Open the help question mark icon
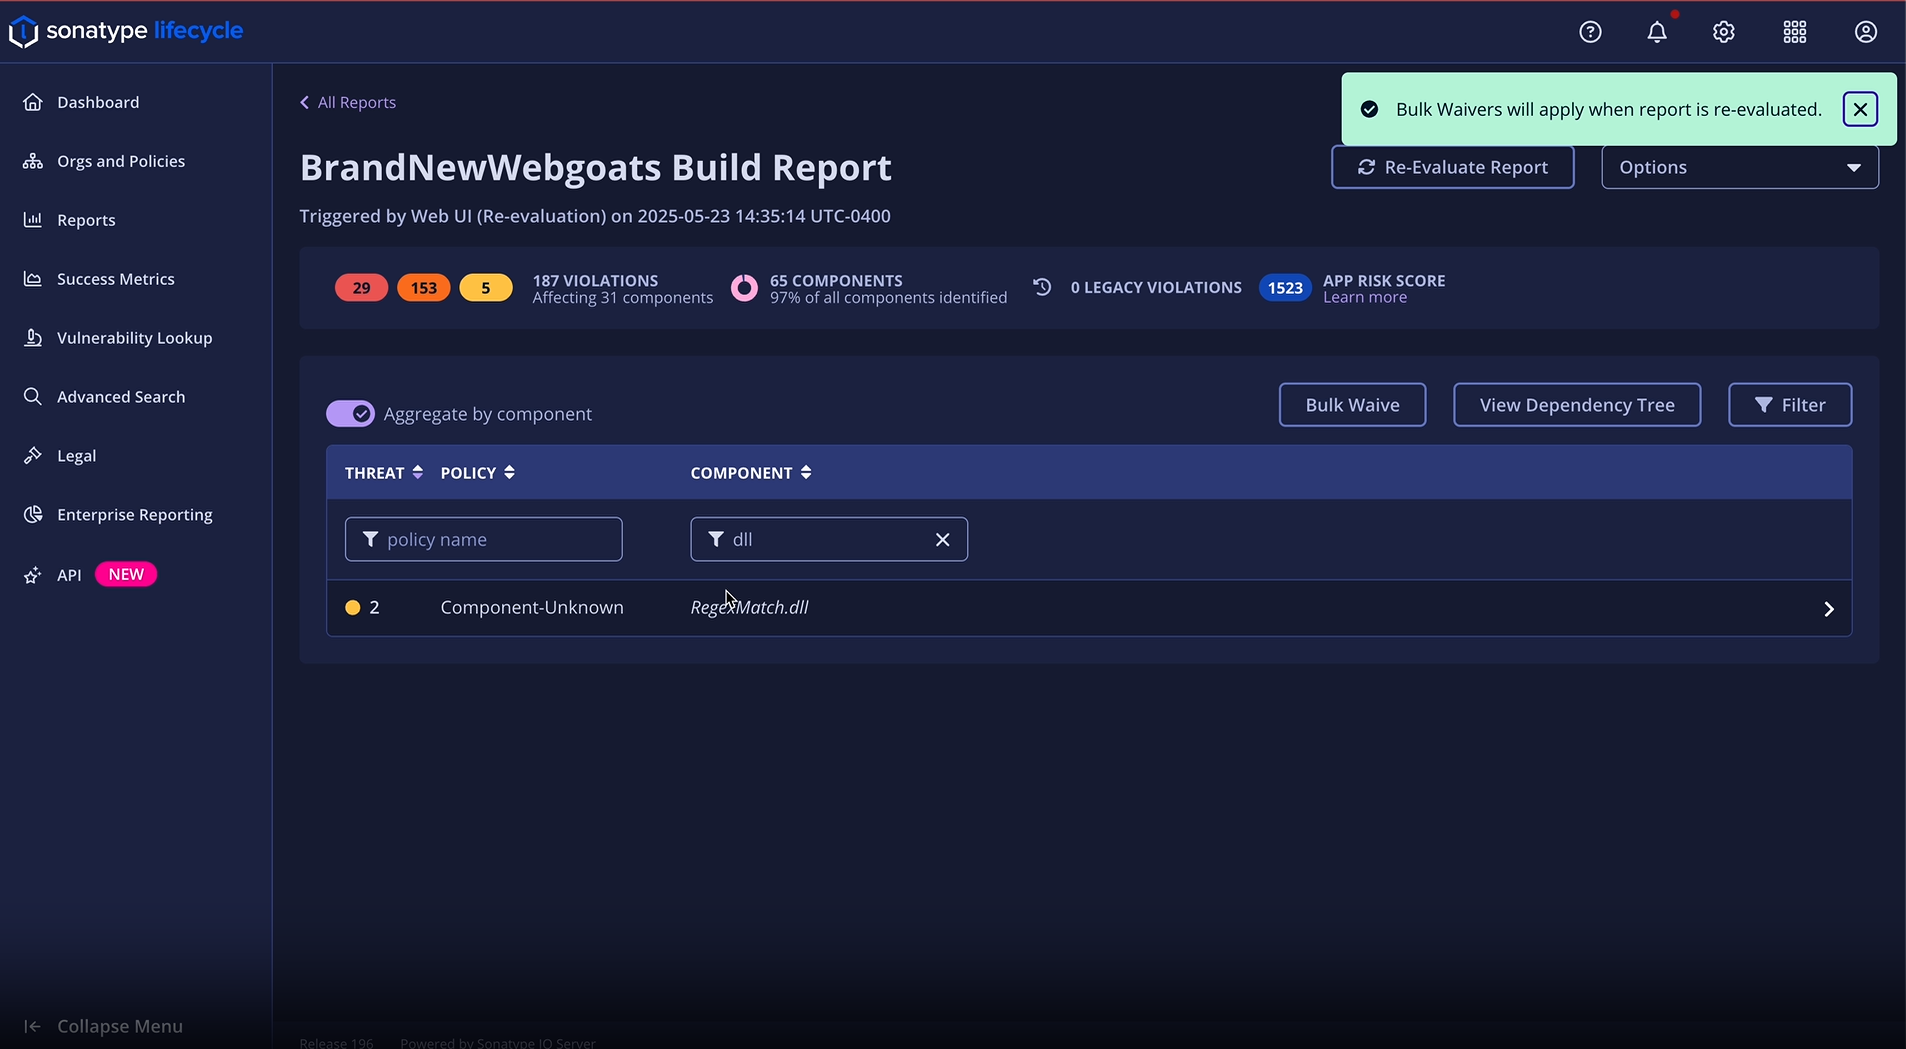 (x=1590, y=32)
